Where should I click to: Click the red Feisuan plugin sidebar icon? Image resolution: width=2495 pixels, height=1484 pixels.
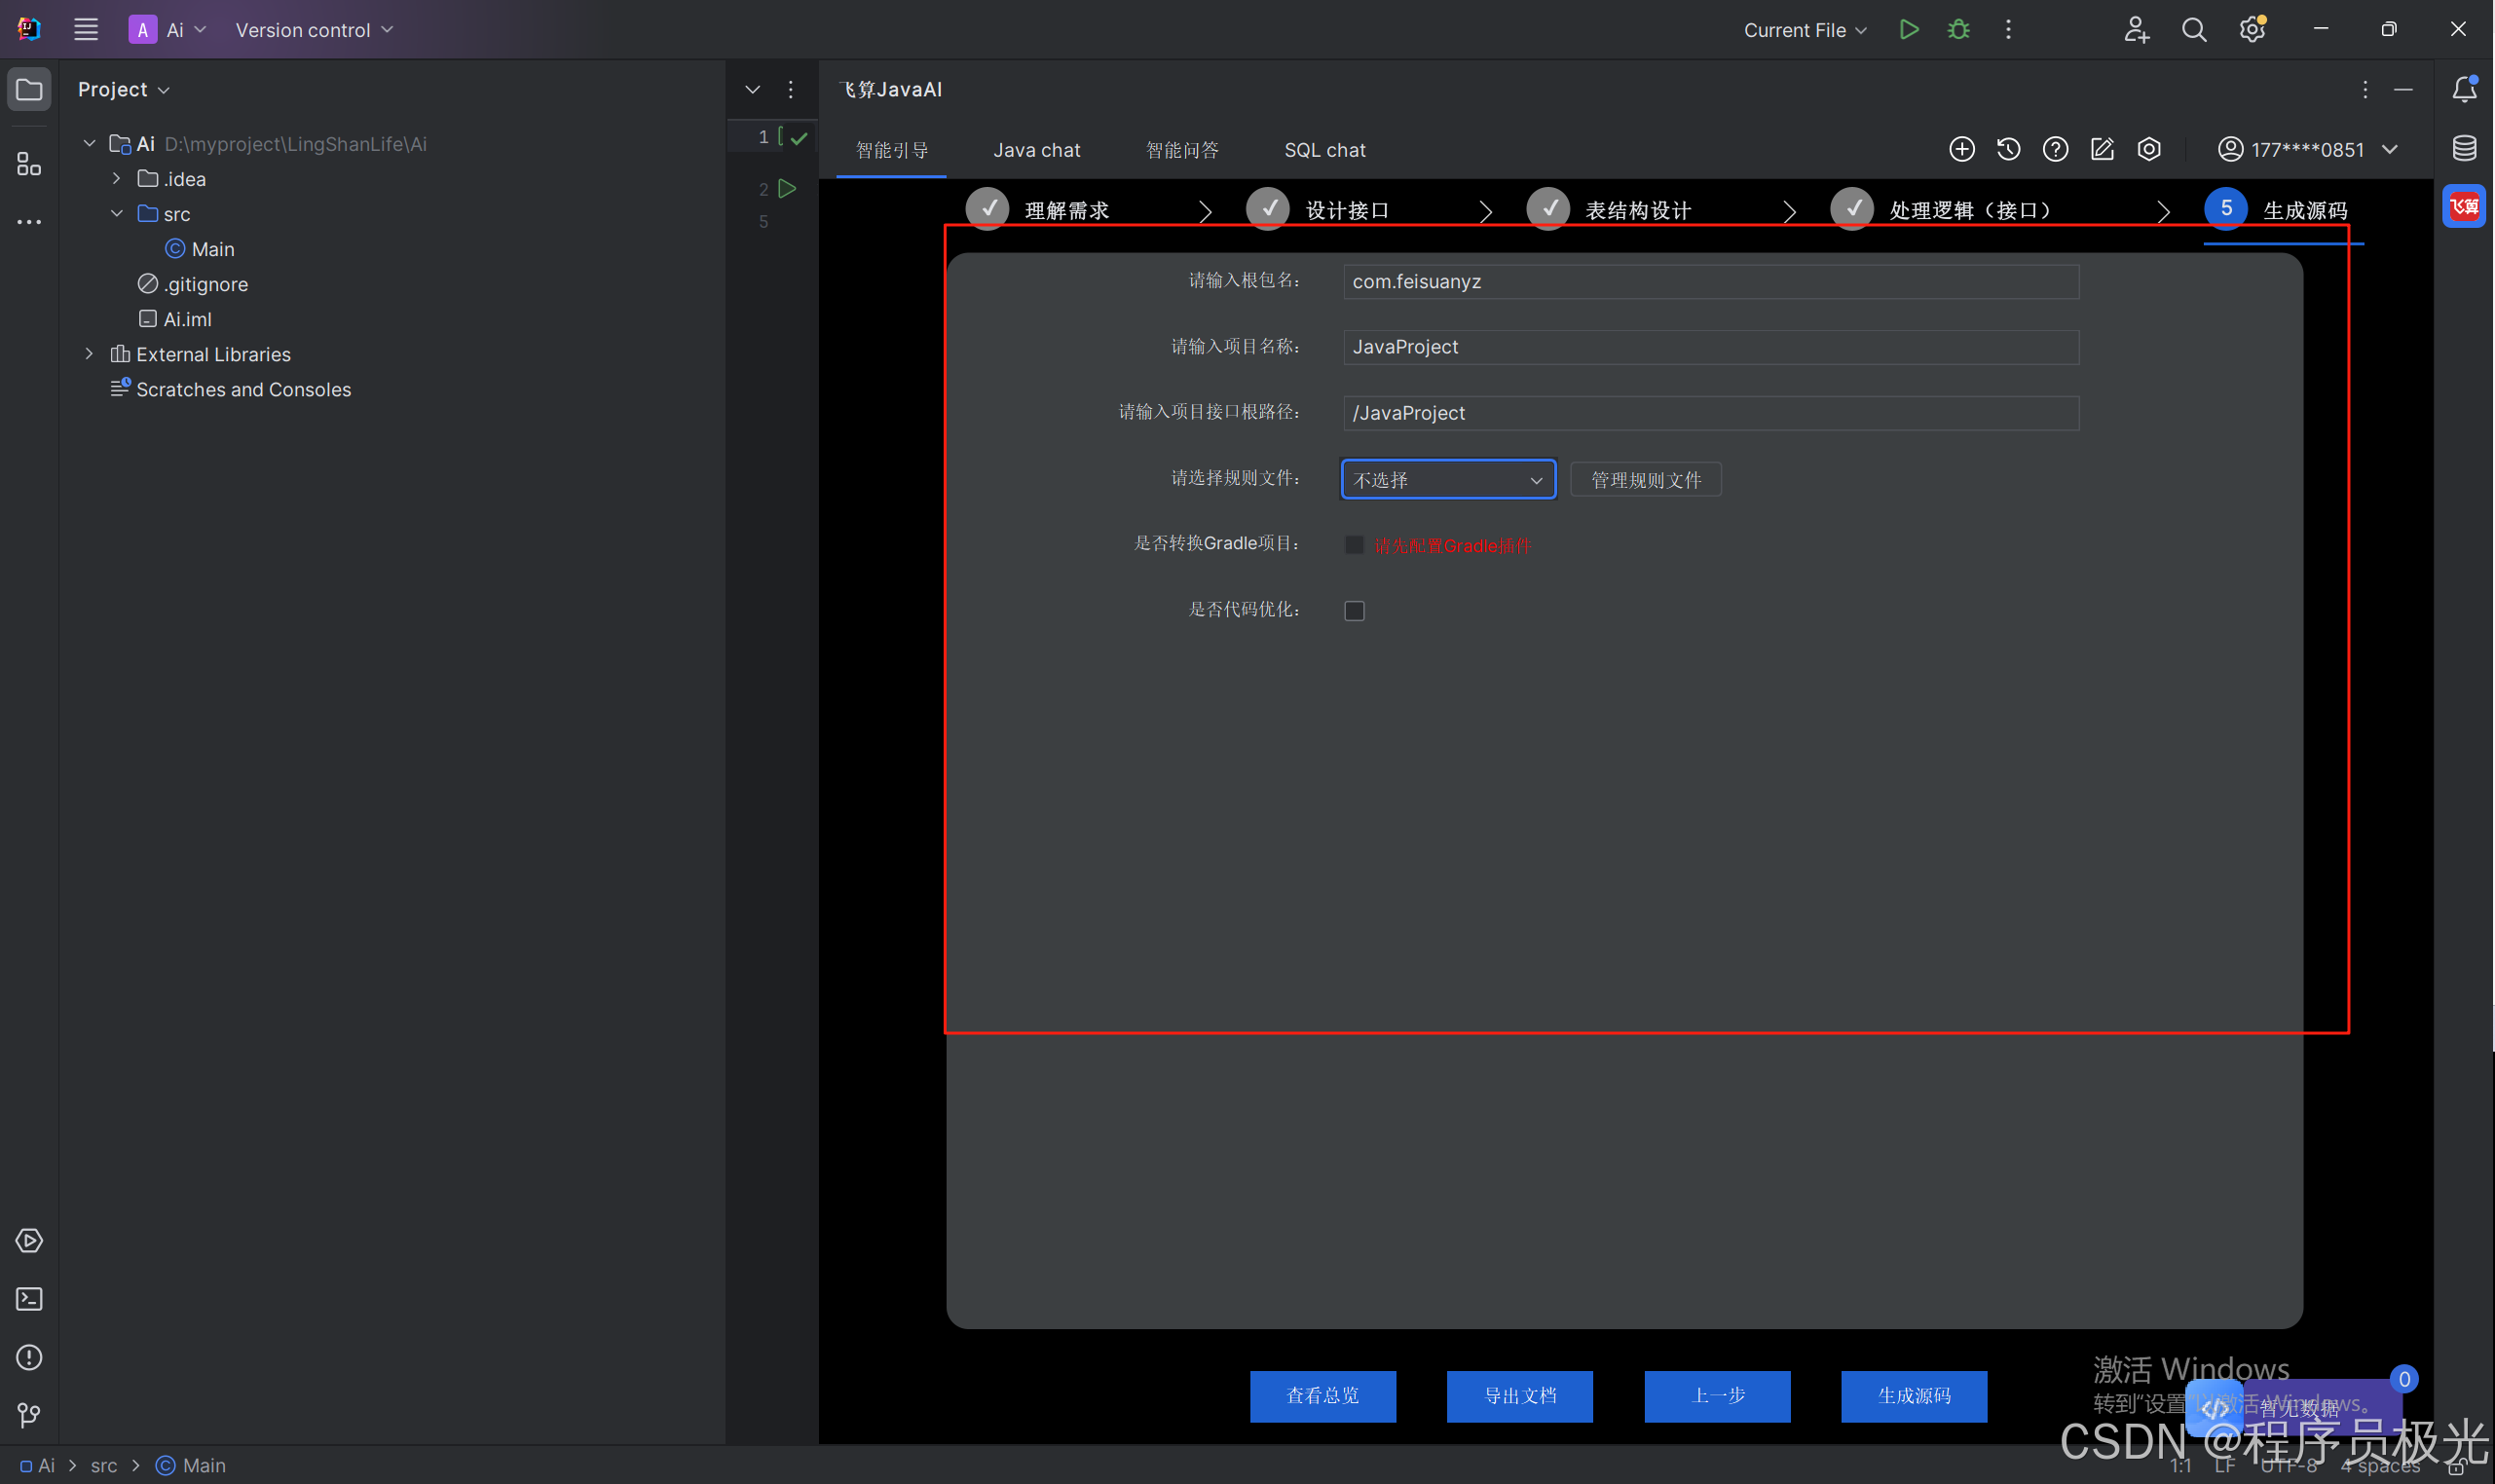[2463, 207]
